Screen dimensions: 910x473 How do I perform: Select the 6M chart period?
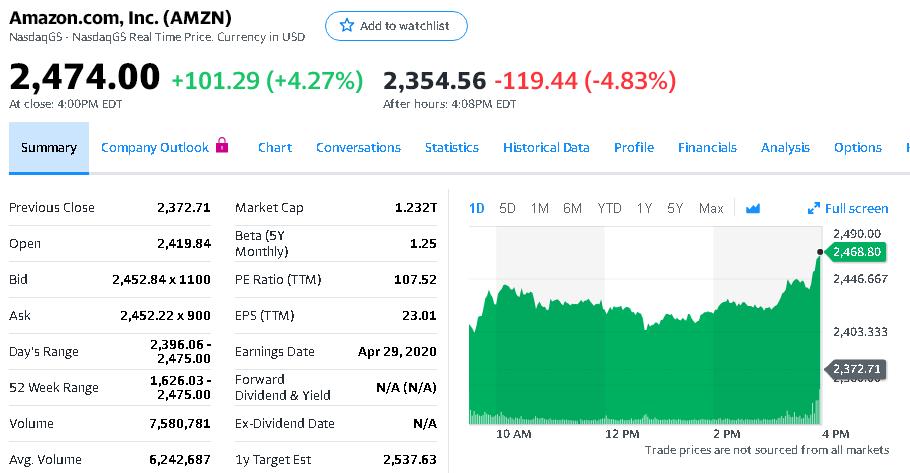[572, 208]
